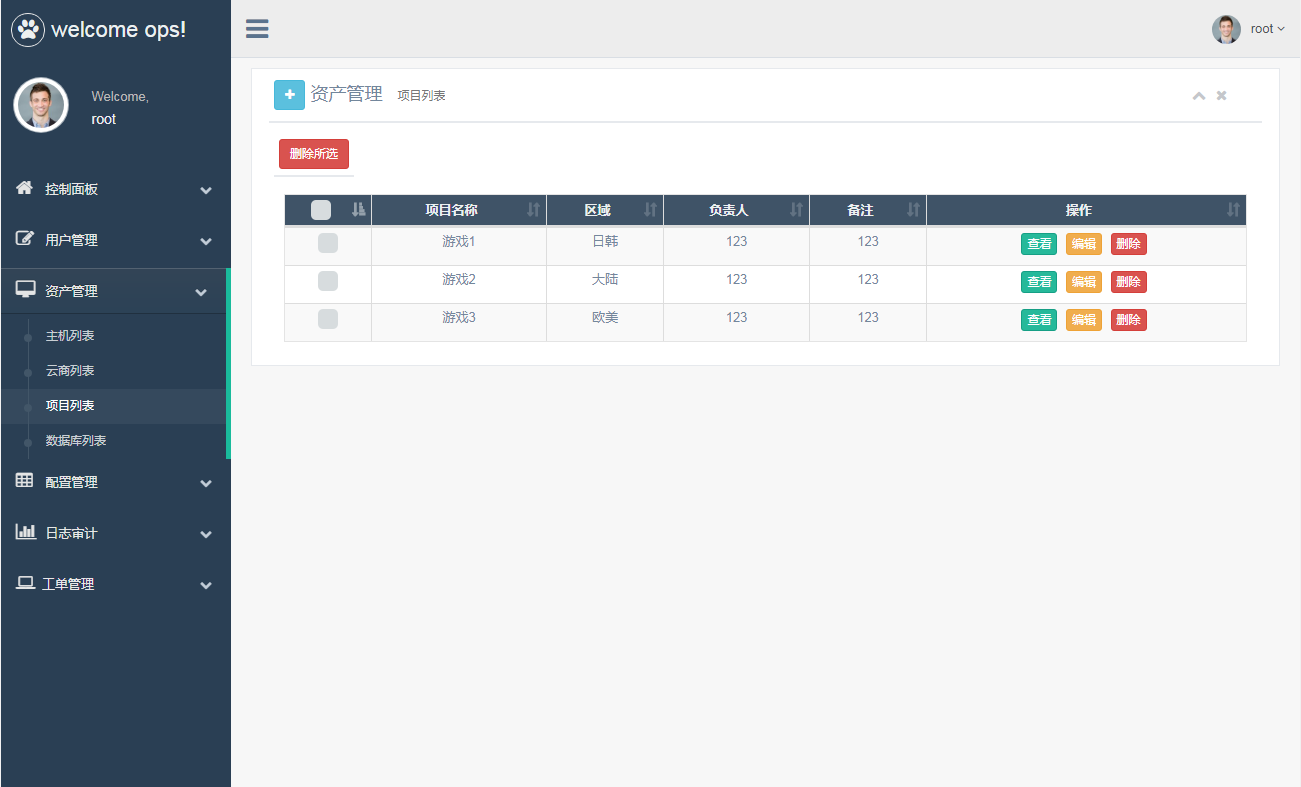
Task: Click the red 删除所选 button
Action: [314, 154]
